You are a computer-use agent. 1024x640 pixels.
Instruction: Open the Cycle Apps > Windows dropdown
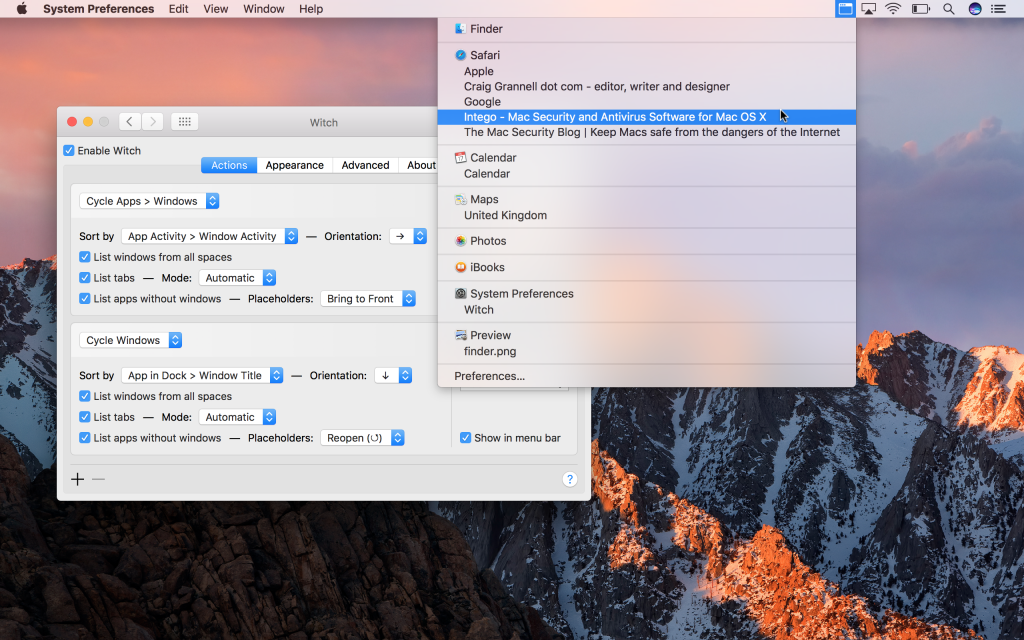click(x=149, y=201)
